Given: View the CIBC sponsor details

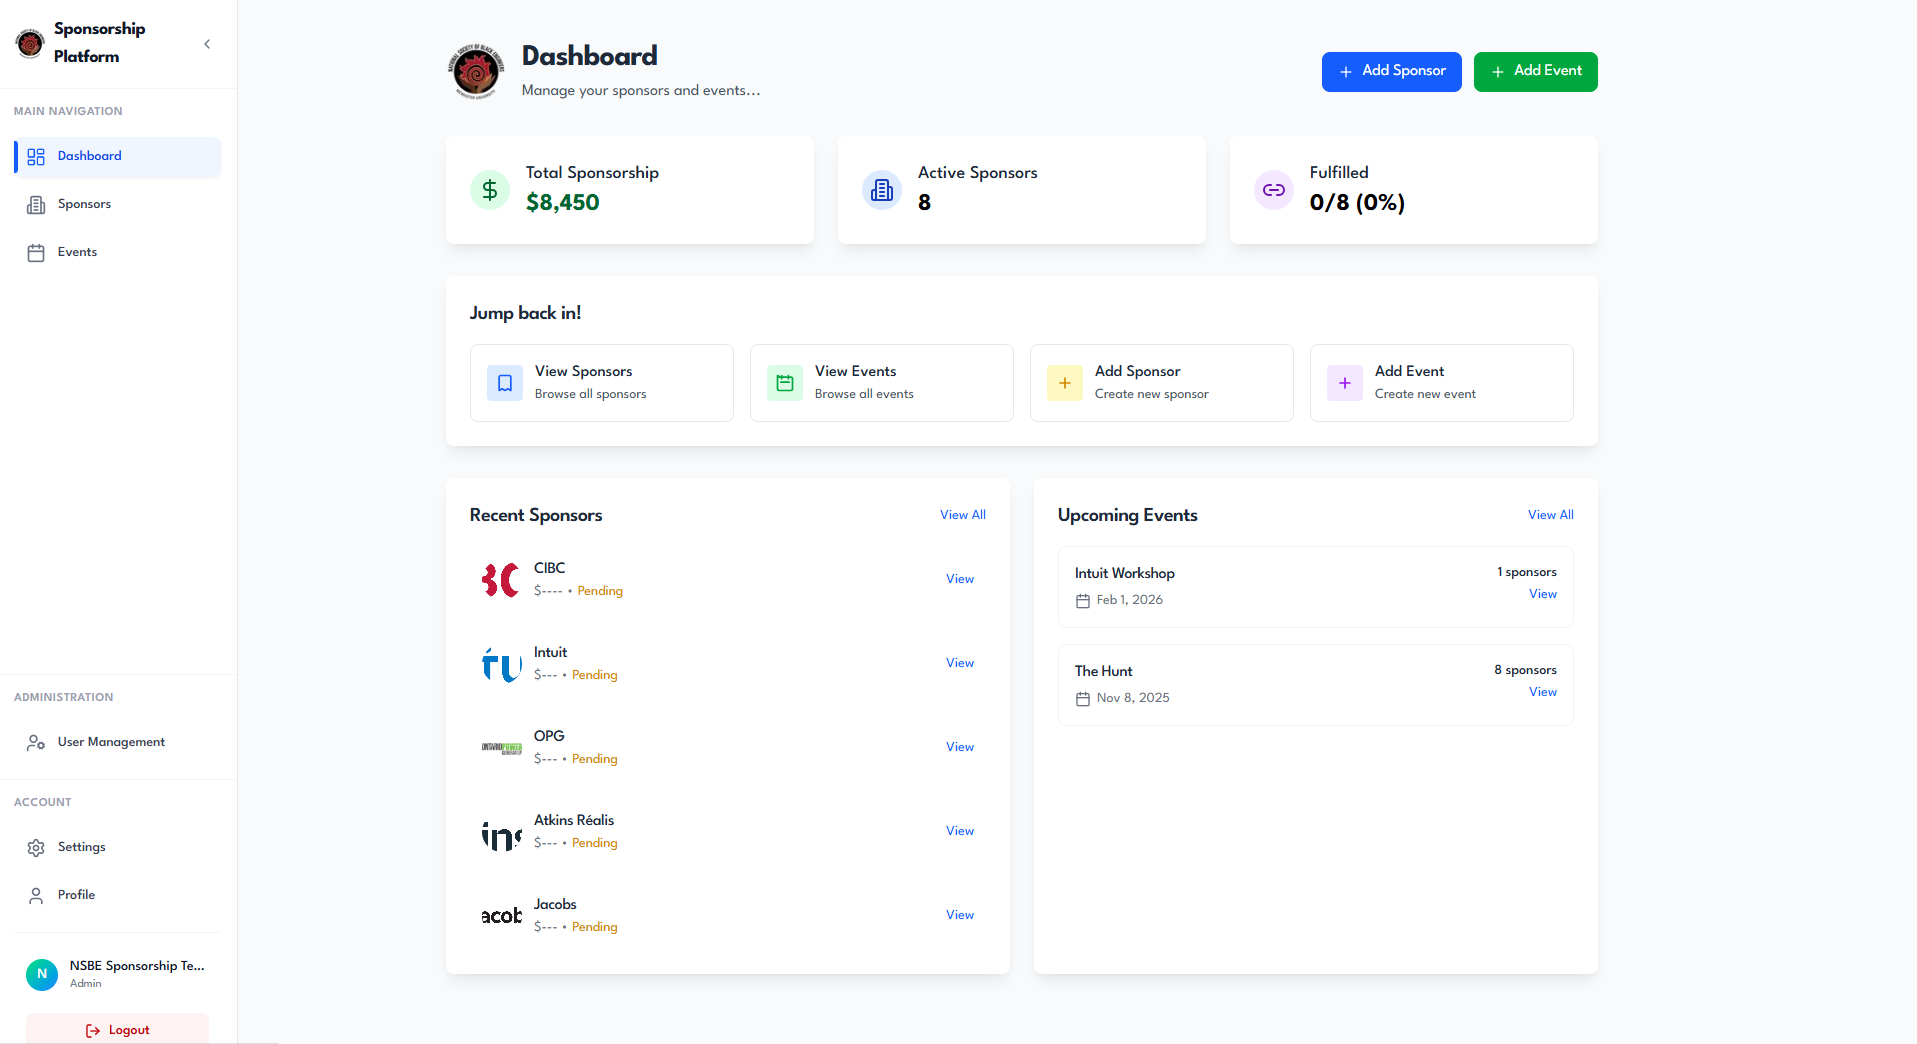Looking at the screenshot, I should (959, 579).
